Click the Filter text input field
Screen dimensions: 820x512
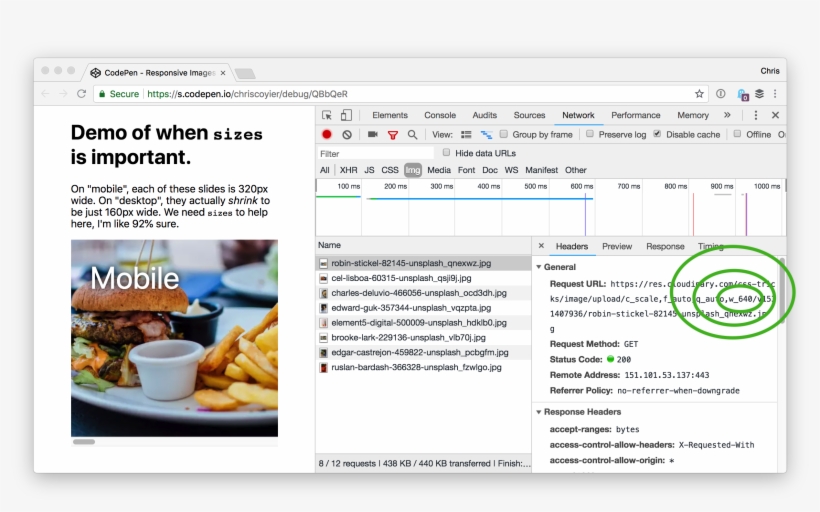(x=375, y=153)
